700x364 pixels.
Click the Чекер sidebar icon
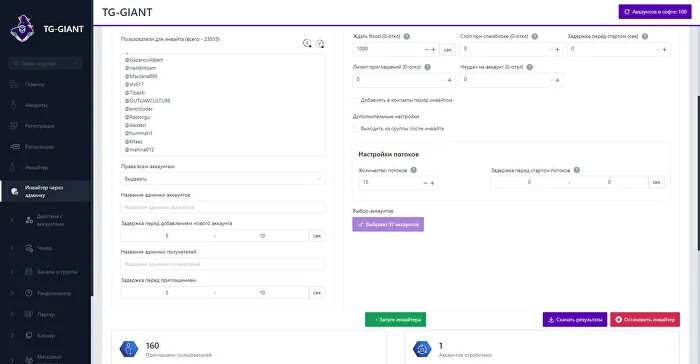29,248
